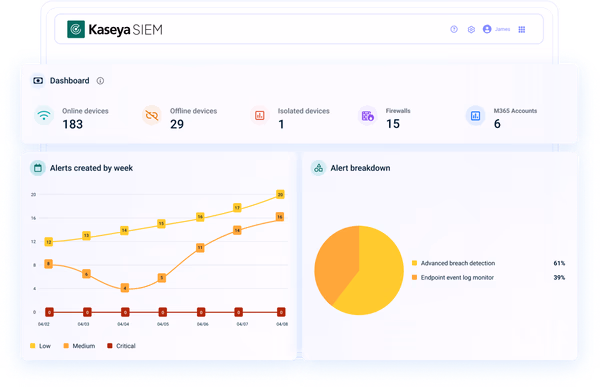Screen dimensions: 600x387
Task: Click the Isolated devices icon
Action: [x=259, y=115]
